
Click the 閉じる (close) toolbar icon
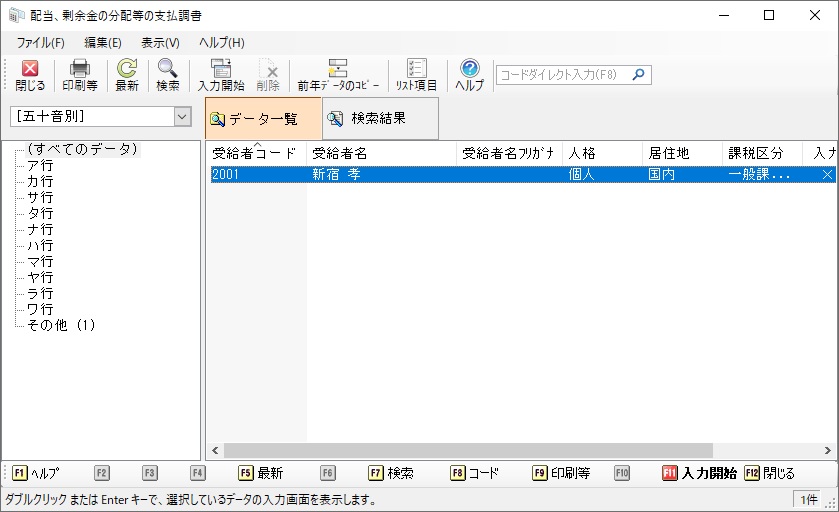[30, 75]
